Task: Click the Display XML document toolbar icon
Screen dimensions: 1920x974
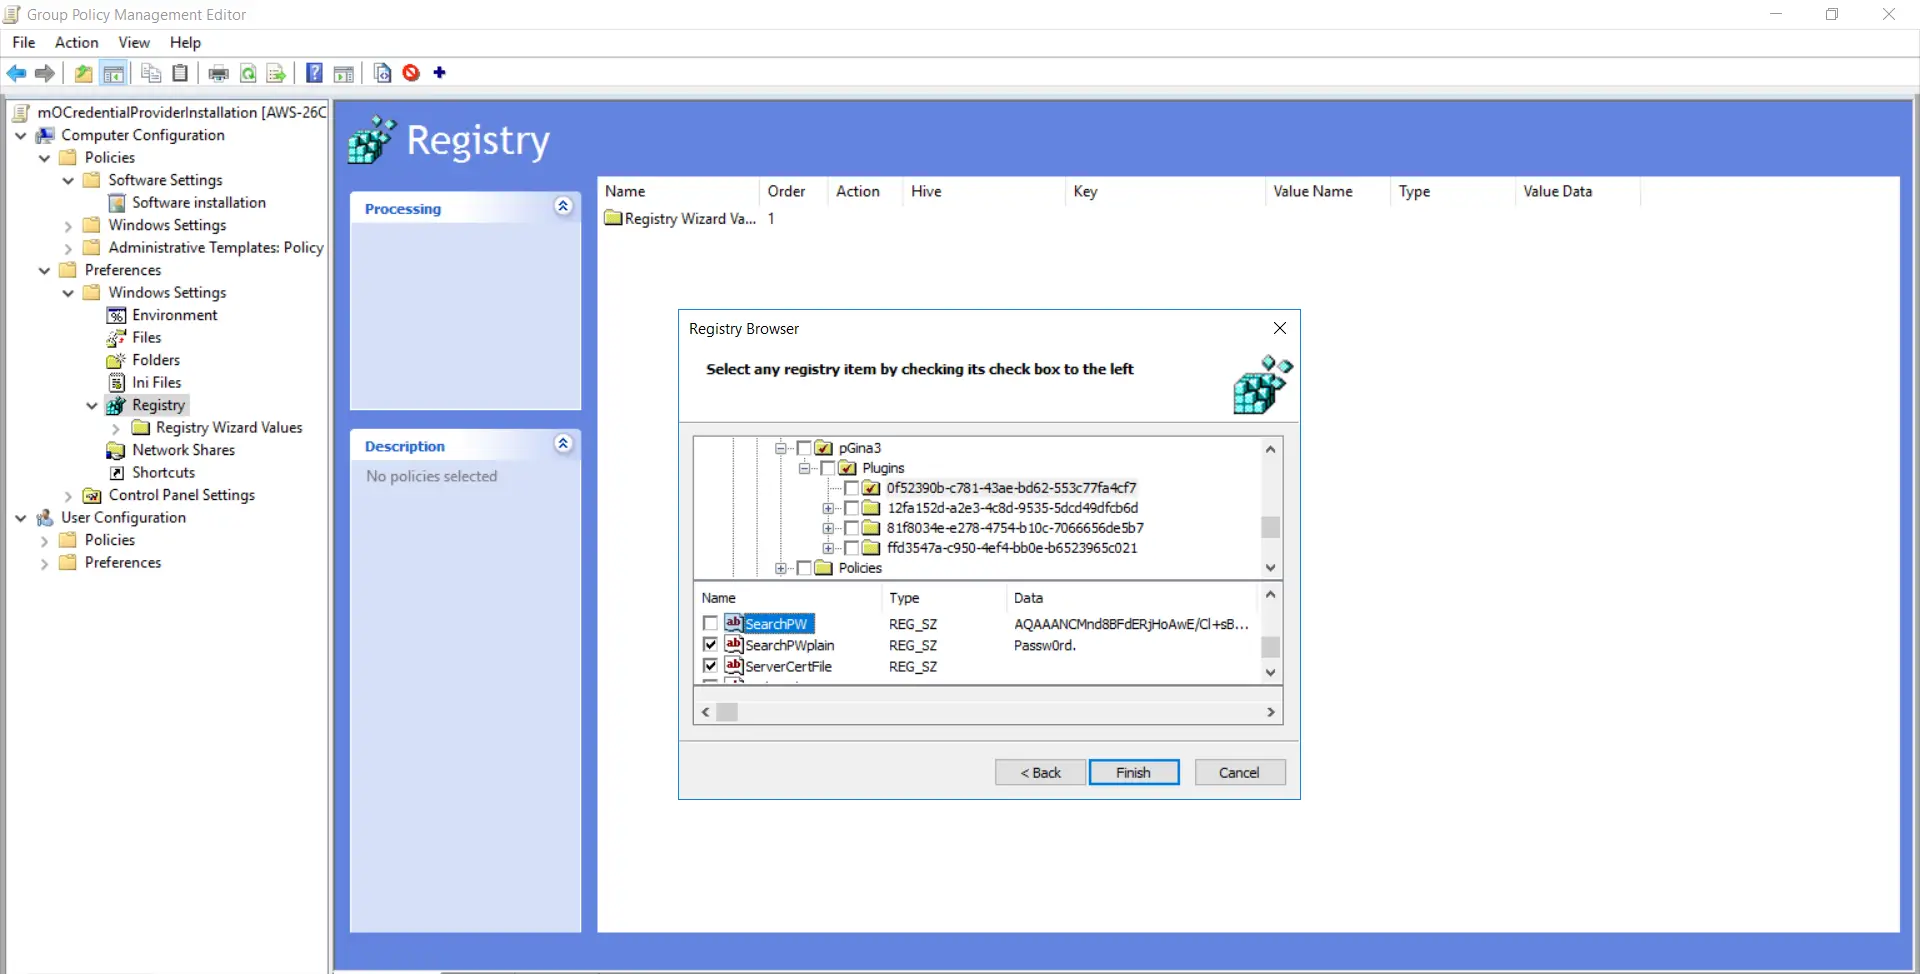Action: pyautogui.click(x=382, y=73)
